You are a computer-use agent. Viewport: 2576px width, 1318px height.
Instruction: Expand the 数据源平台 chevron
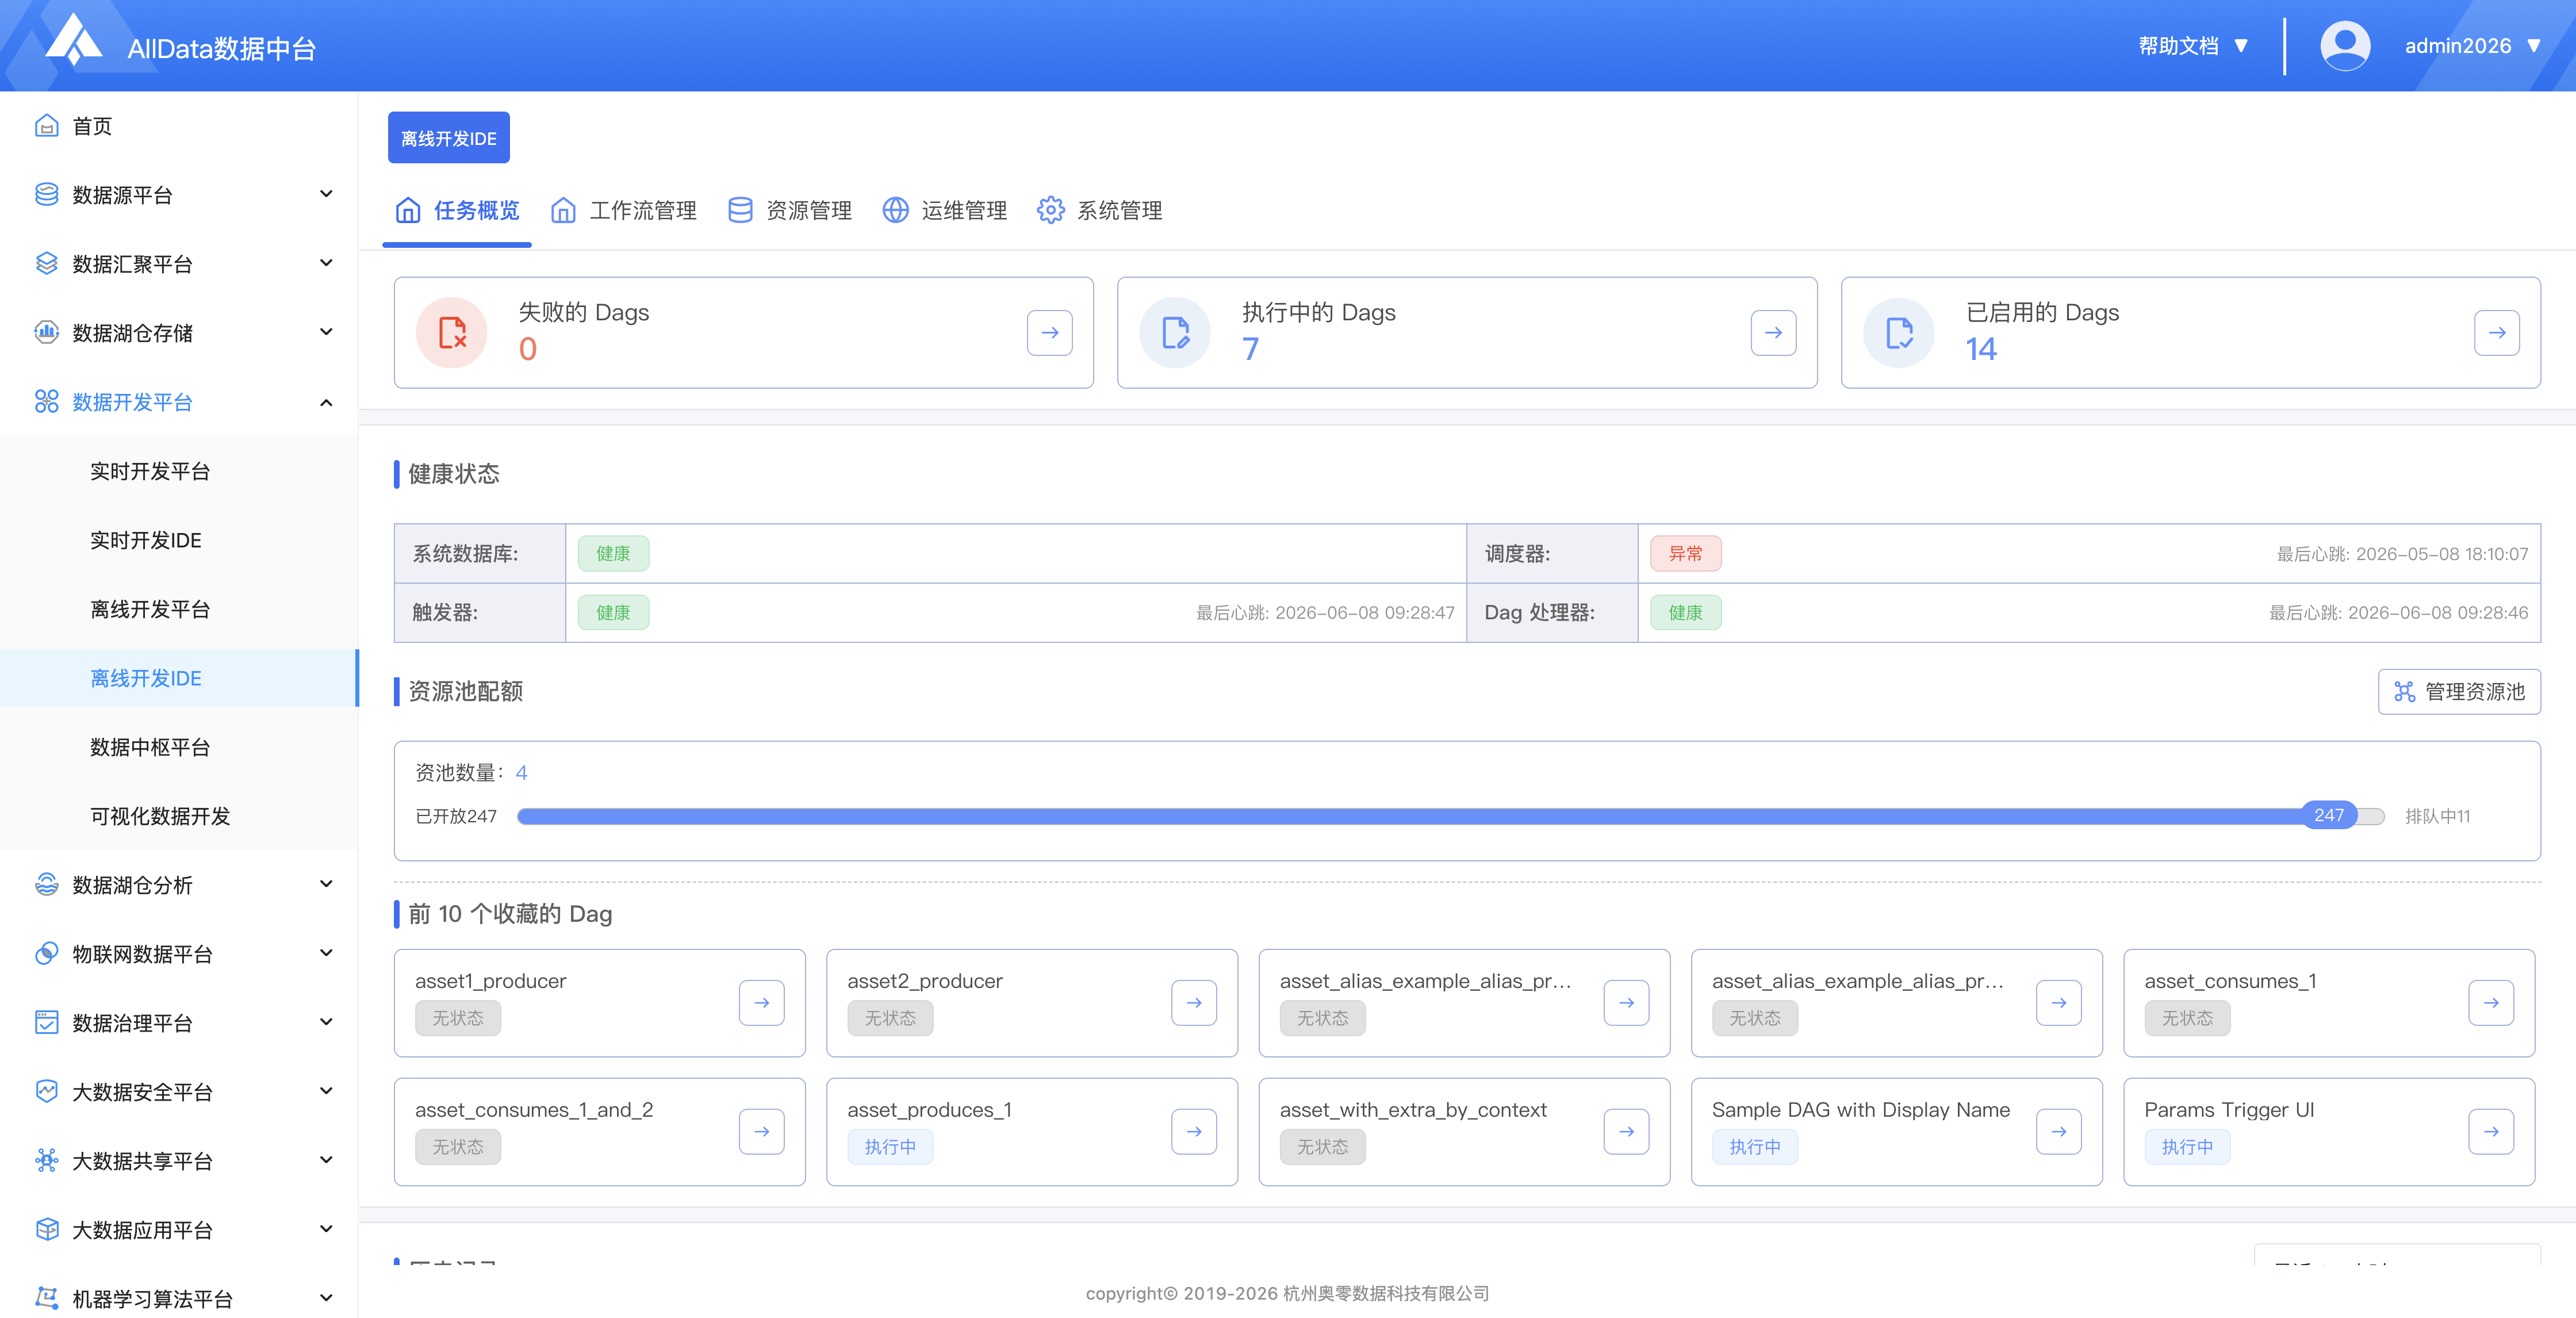pos(326,194)
